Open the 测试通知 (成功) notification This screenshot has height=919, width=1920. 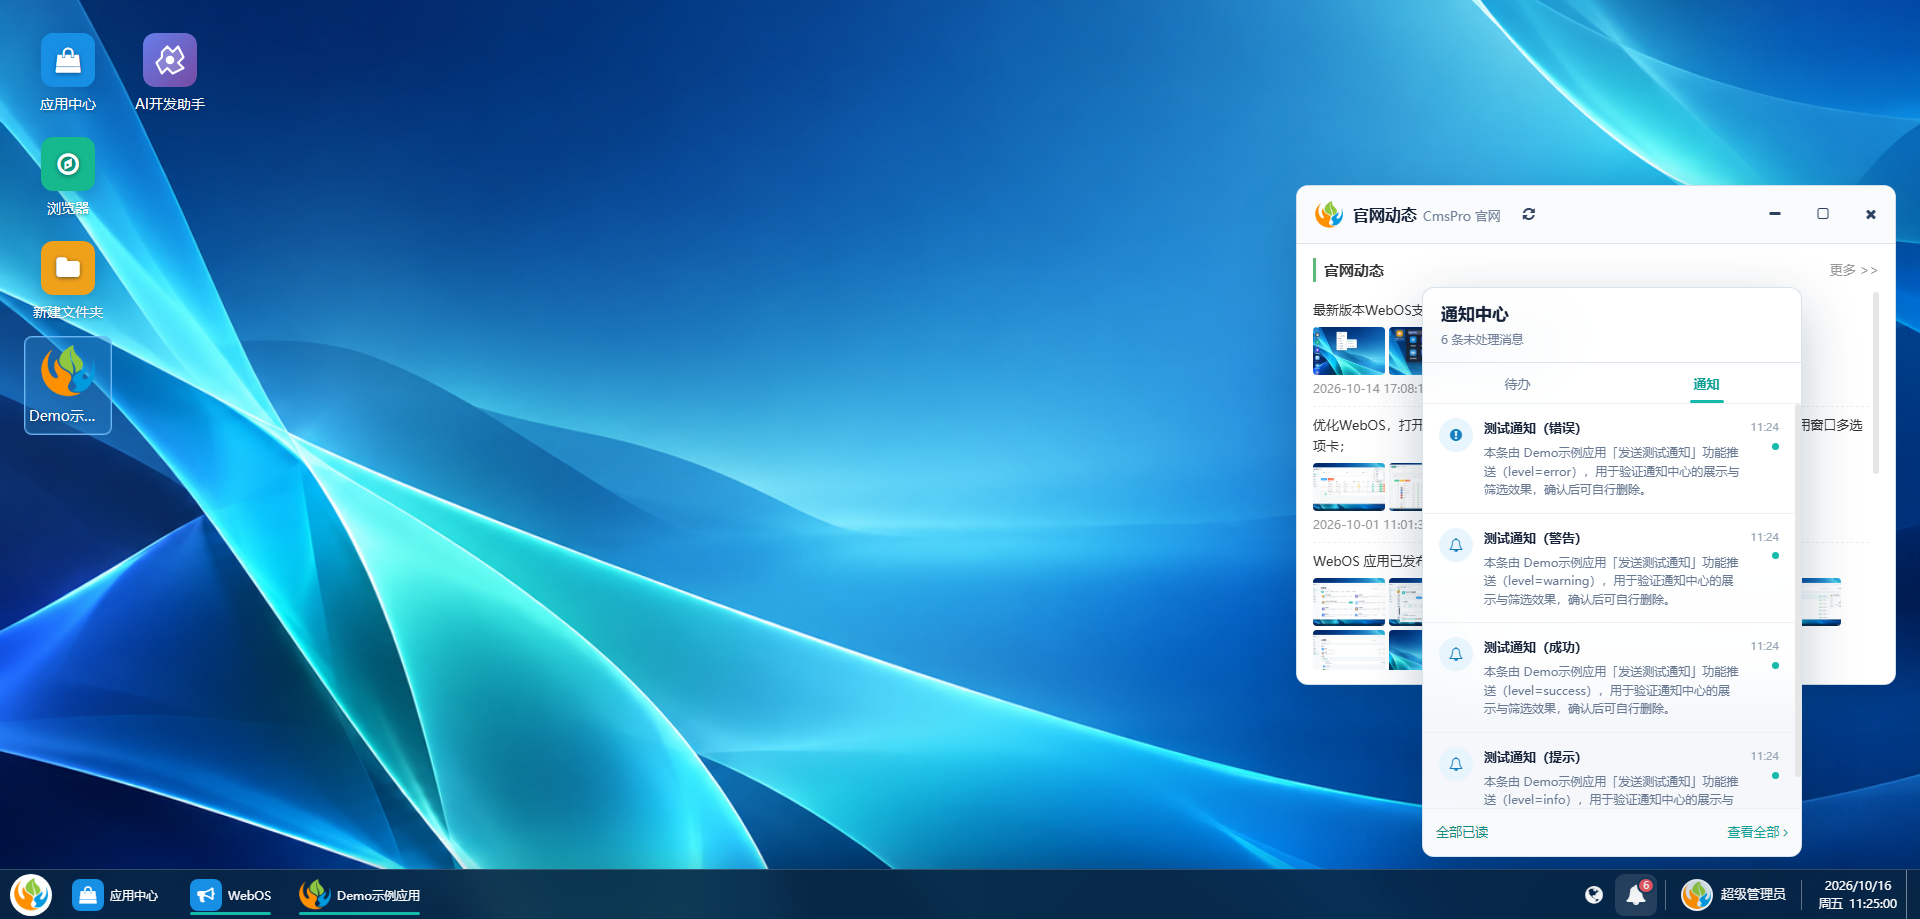(x=1610, y=678)
